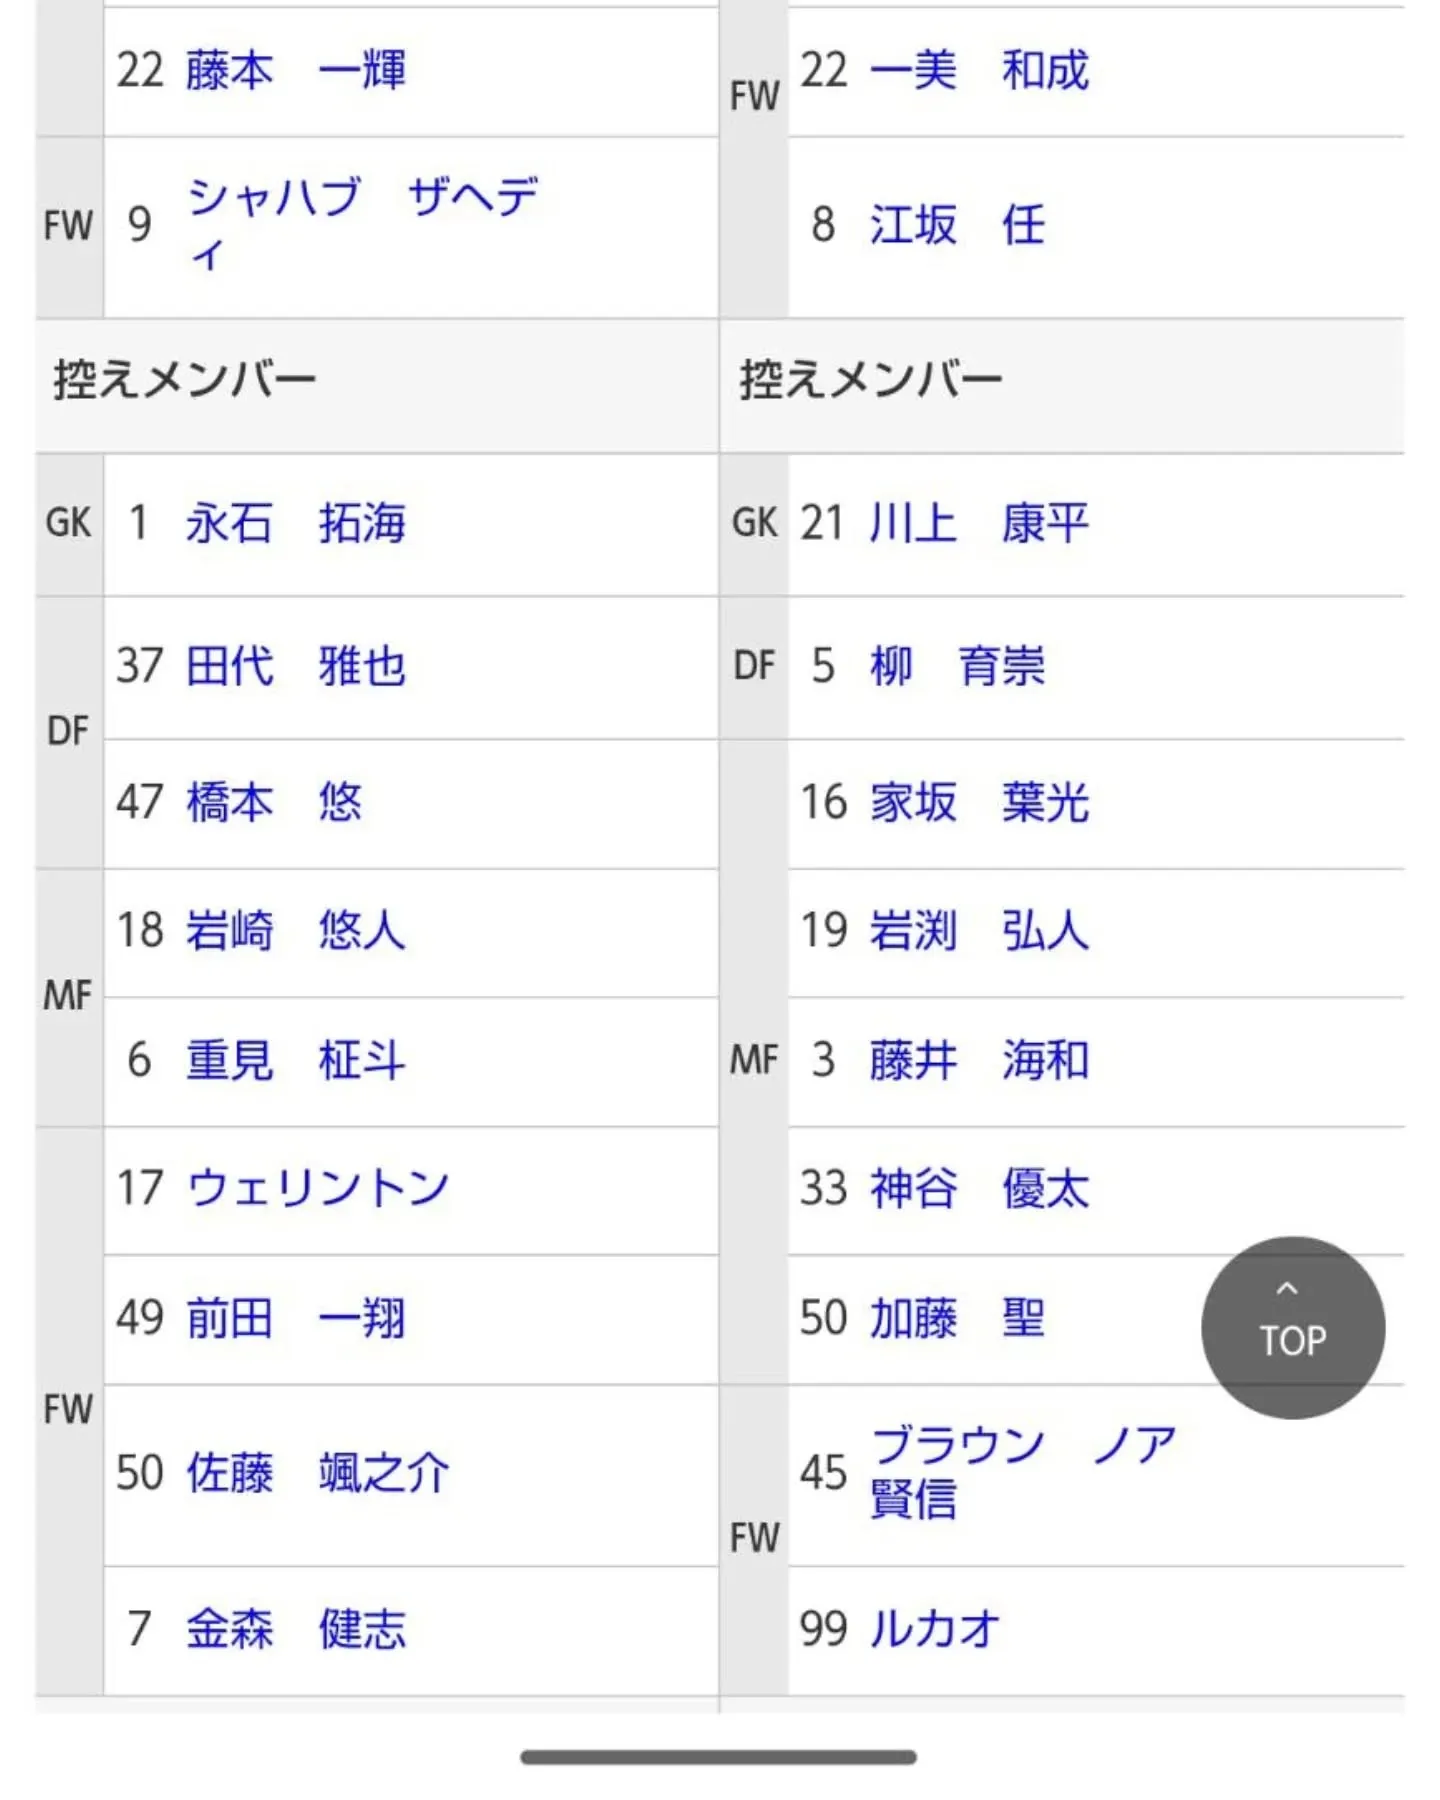Click 橋本 悠 player name

tap(274, 802)
